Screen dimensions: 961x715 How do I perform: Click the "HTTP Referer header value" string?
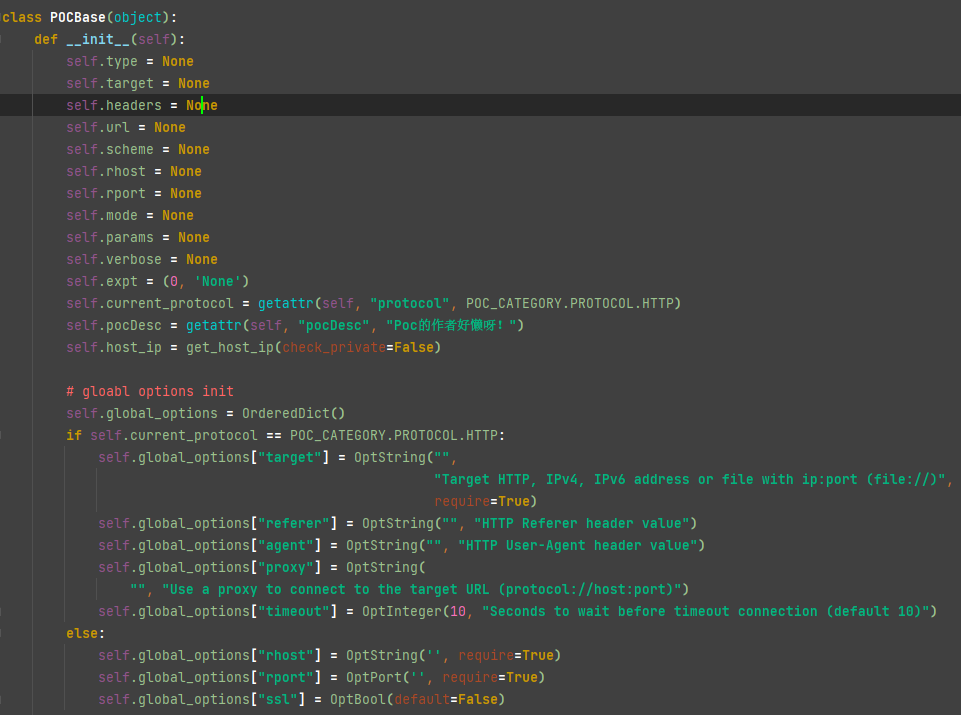[x=582, y=524]
